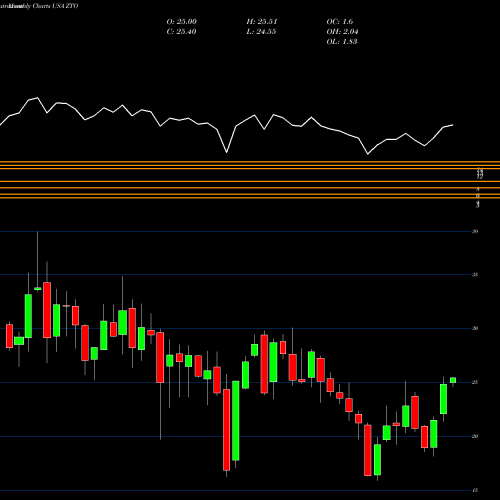Click the last point of the white indicator line
500x500 pixels.
tap(453, 125)
